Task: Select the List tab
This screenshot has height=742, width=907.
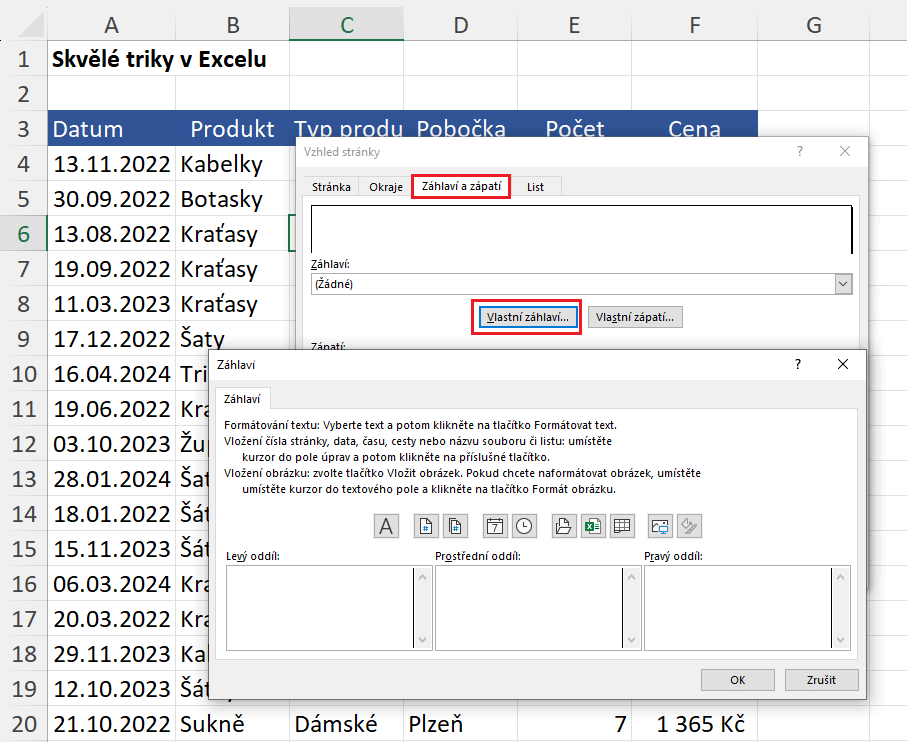Action: coord(535,187)
